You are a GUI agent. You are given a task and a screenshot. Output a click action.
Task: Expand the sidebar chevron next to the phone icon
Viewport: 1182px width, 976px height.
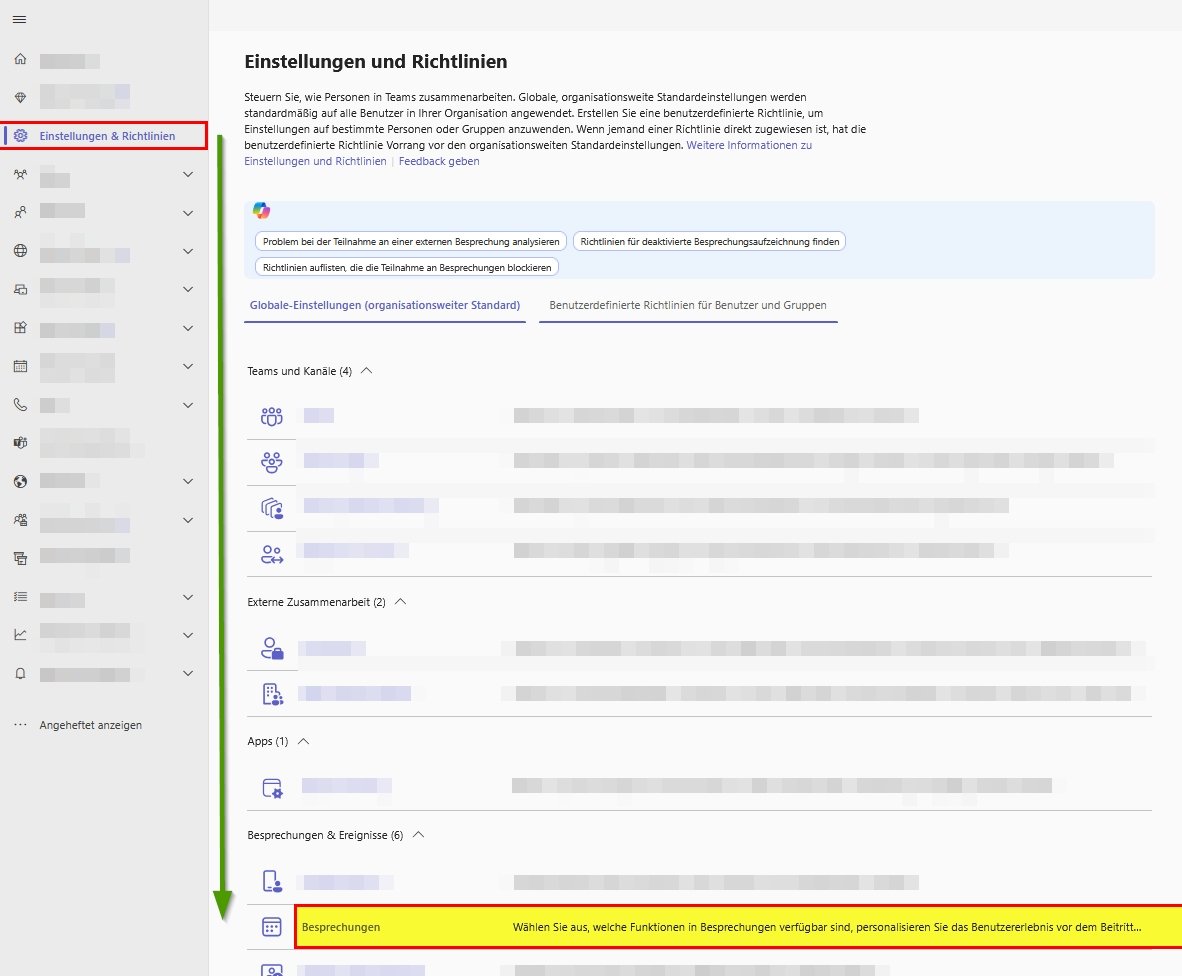point(188,405)
